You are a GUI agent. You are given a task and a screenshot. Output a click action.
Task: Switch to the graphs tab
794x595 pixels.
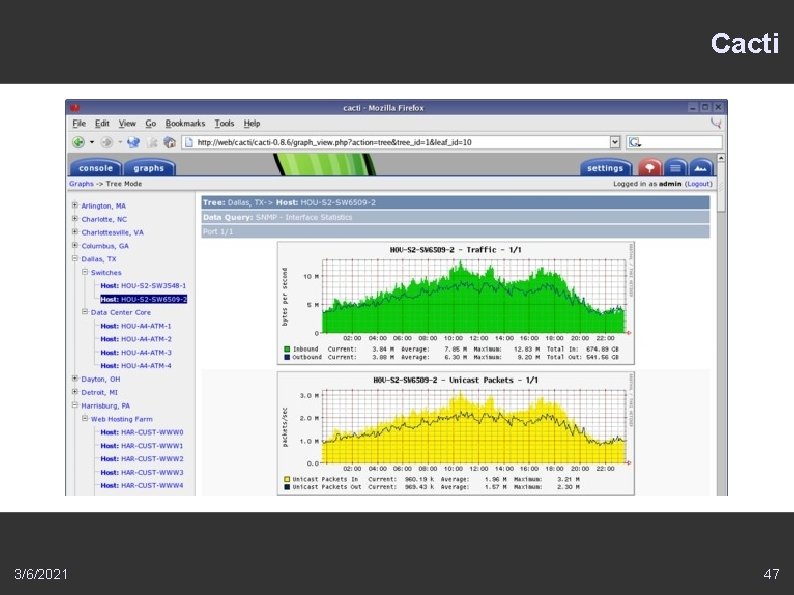pyautogui.click(x=149, y=168)
